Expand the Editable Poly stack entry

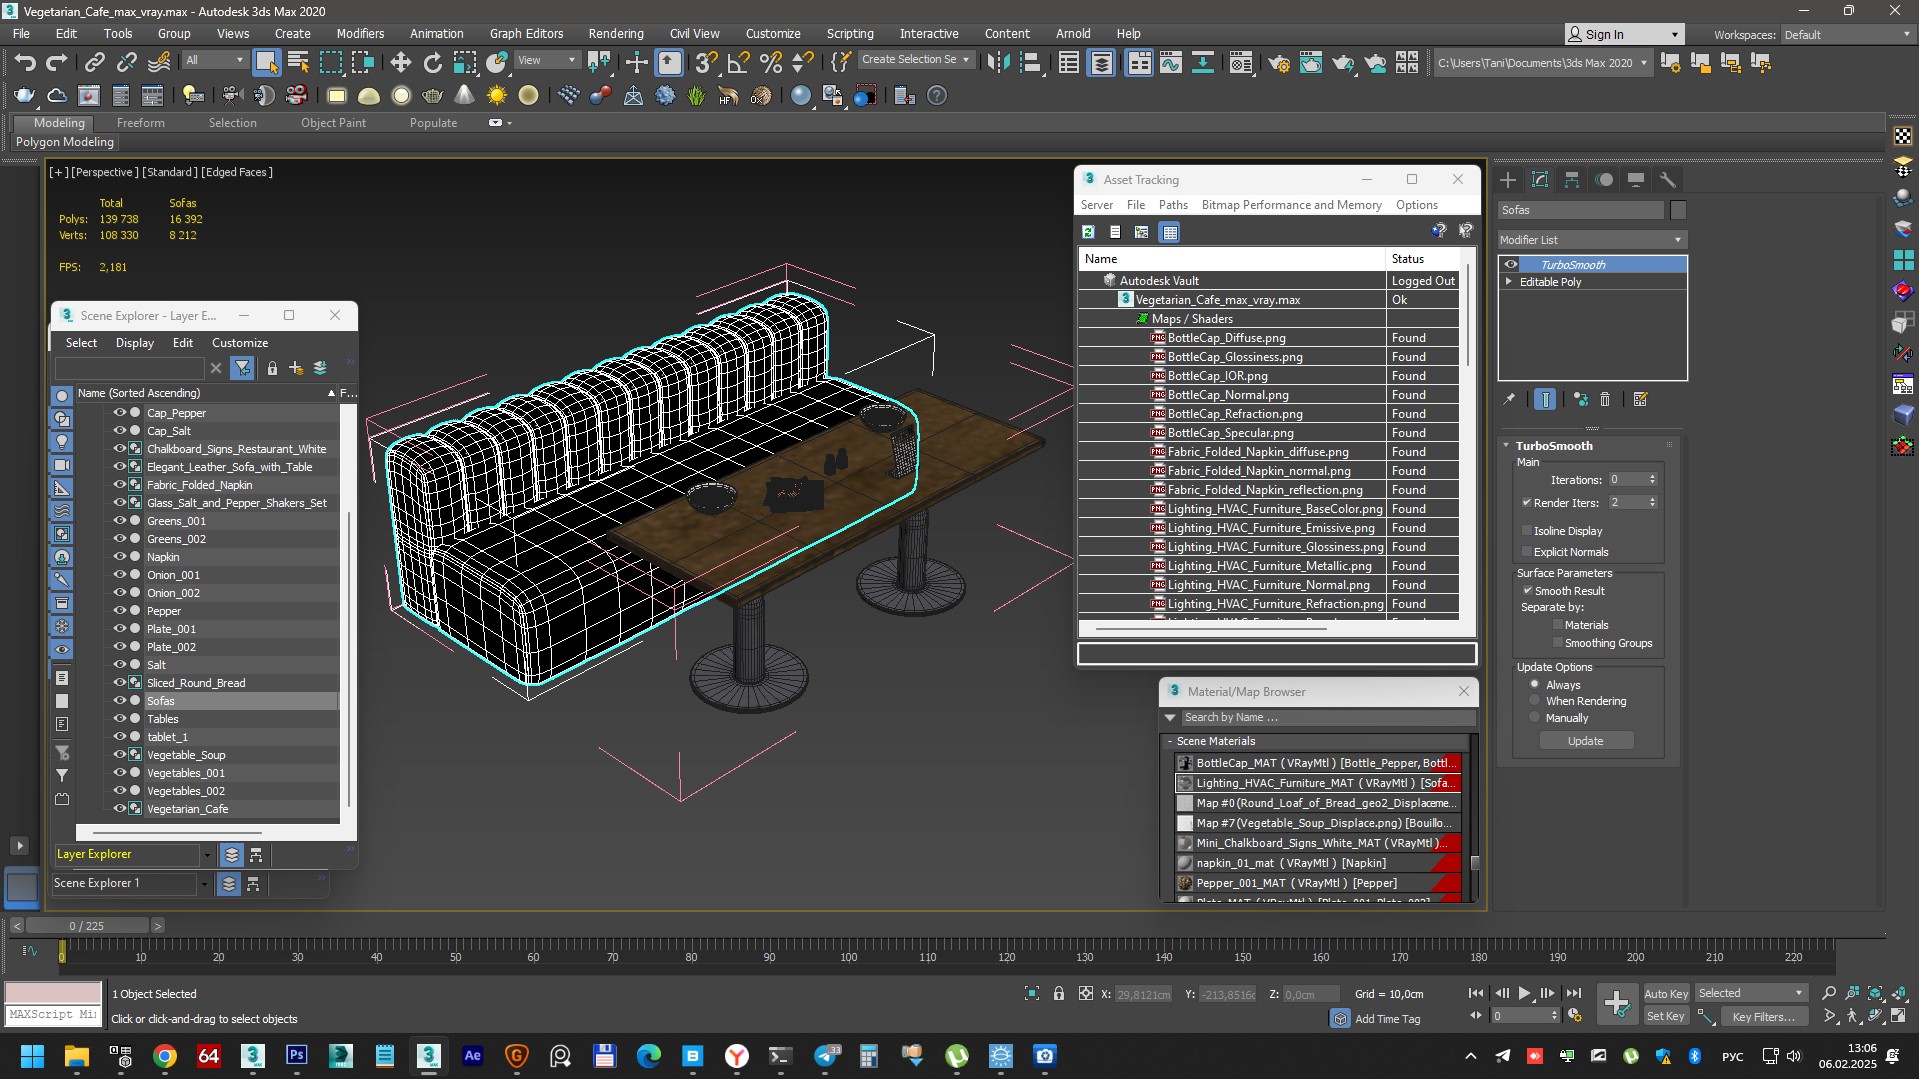tap(1509, 282)
